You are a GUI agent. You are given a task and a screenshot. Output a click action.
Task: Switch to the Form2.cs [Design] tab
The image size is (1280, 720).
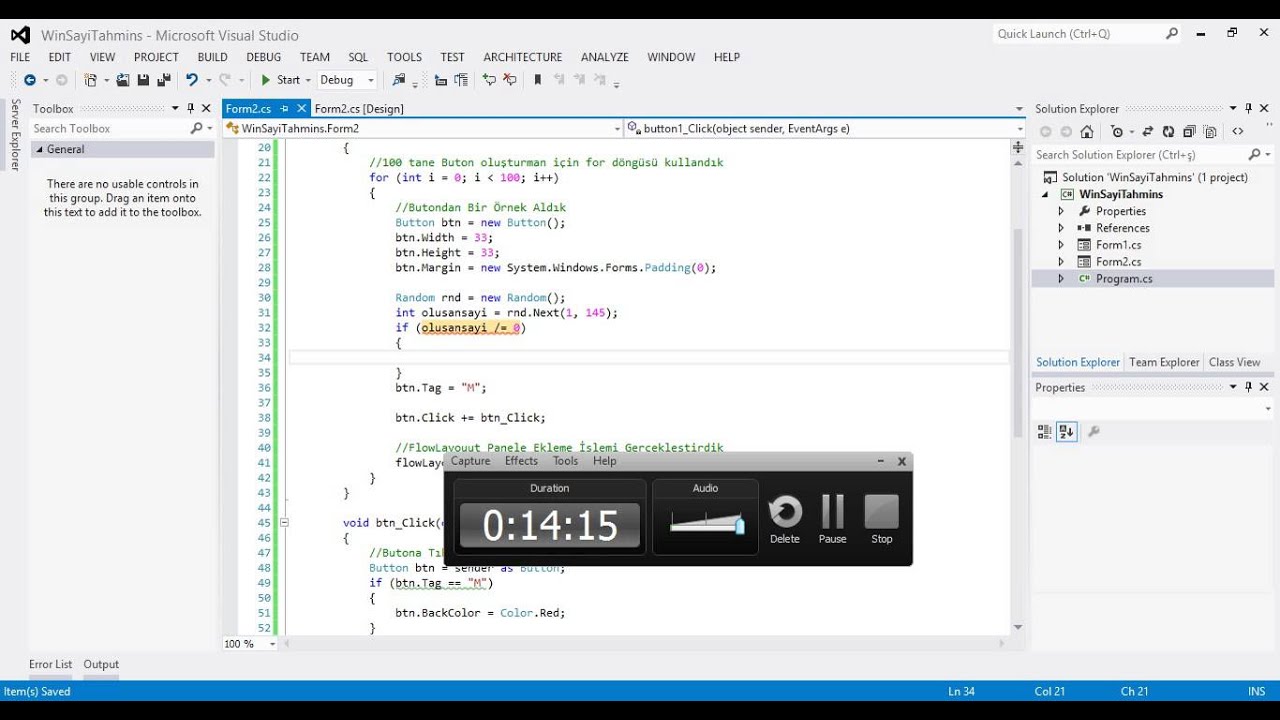(359, 108)
